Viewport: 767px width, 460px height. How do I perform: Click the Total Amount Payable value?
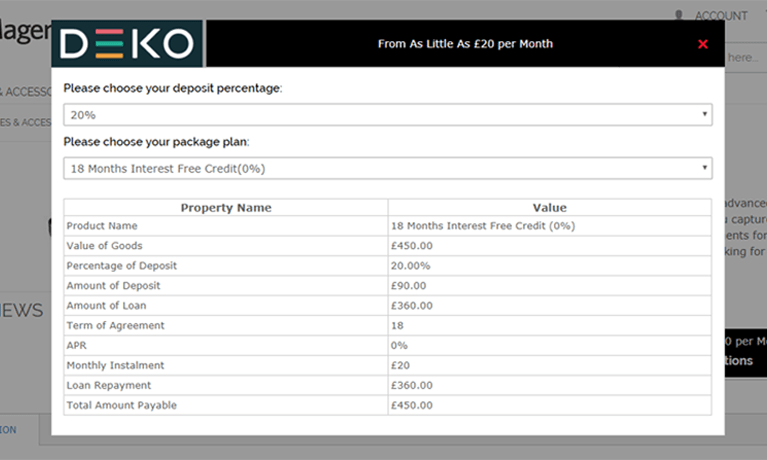(x=412, y=405)
